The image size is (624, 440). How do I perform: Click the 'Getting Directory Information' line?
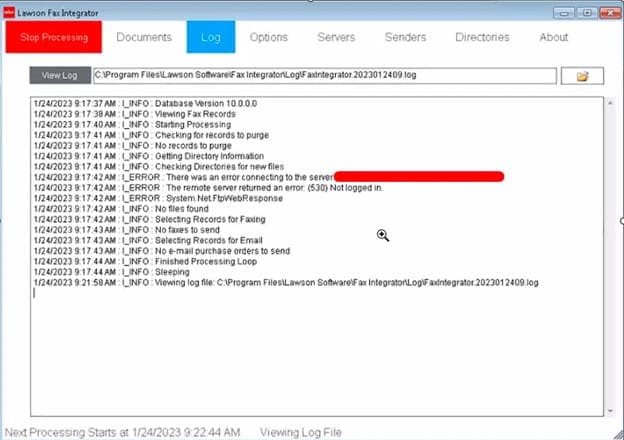[149, 156]
